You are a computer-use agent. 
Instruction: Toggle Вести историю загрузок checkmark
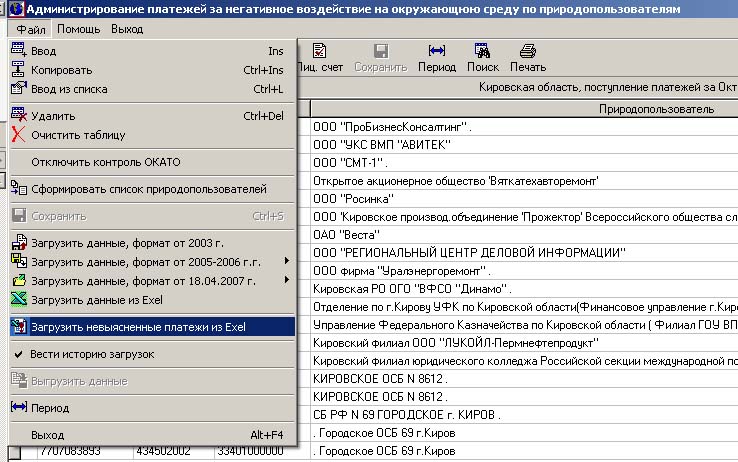[19, 354]
